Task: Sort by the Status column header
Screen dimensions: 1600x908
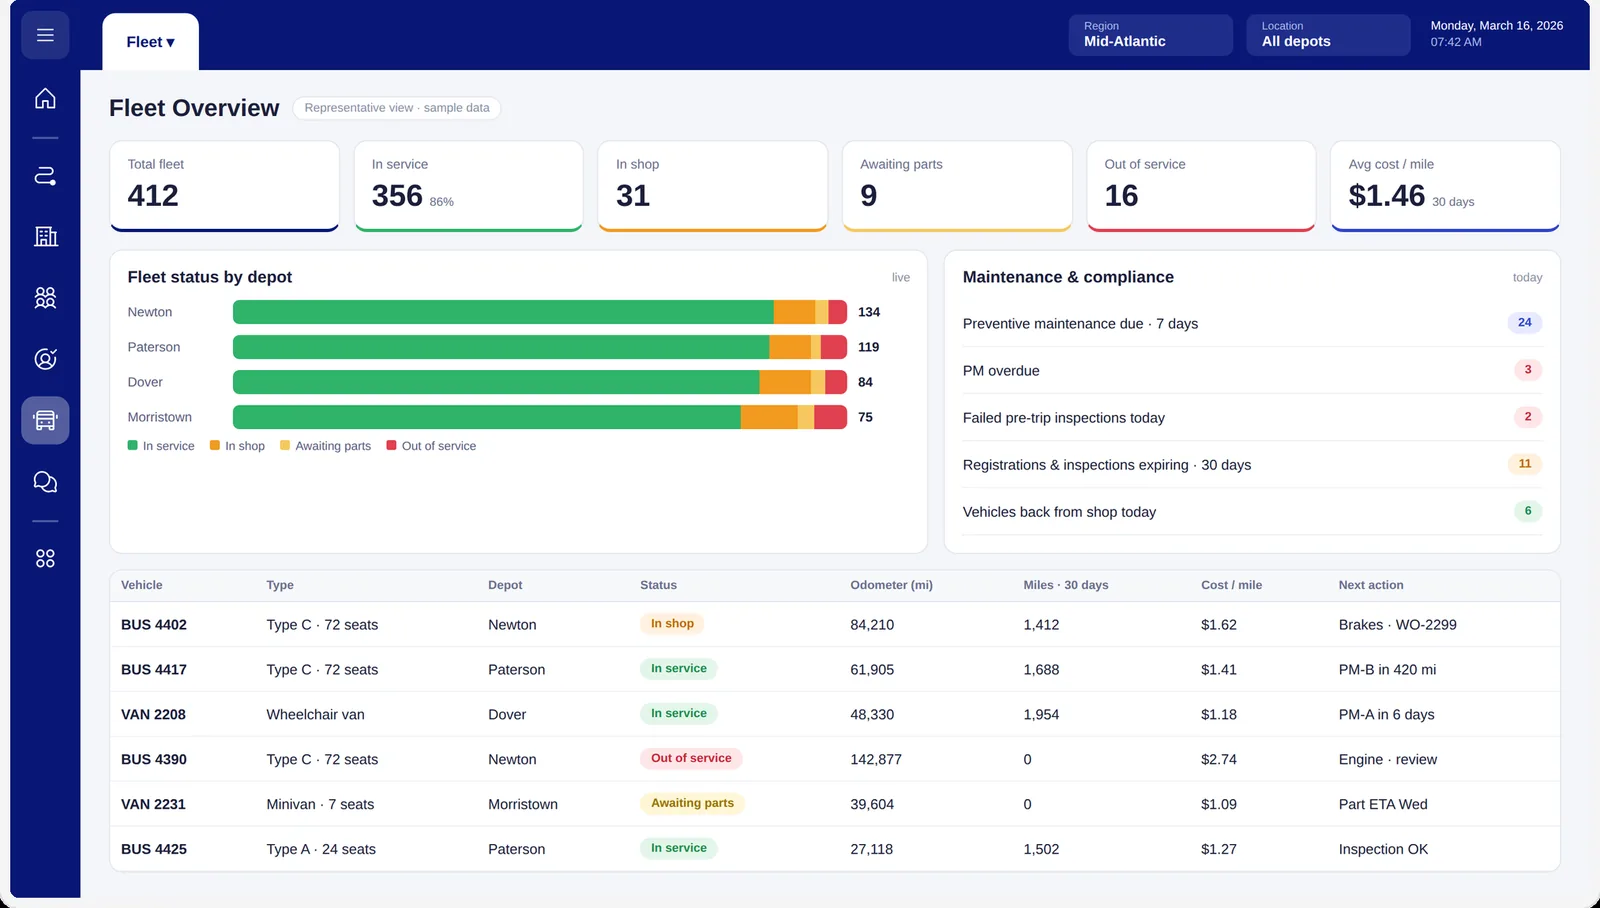Action: 658,585
